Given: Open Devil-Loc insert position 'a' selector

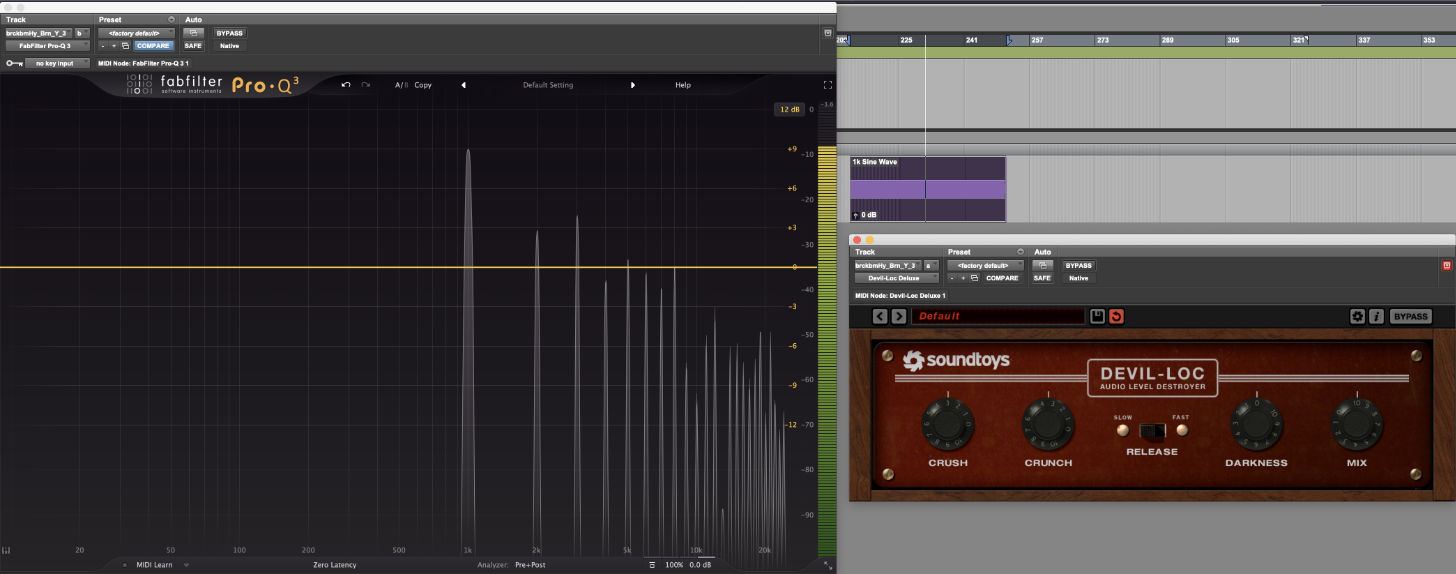Looking at the screenshot, I should point(931,265).
